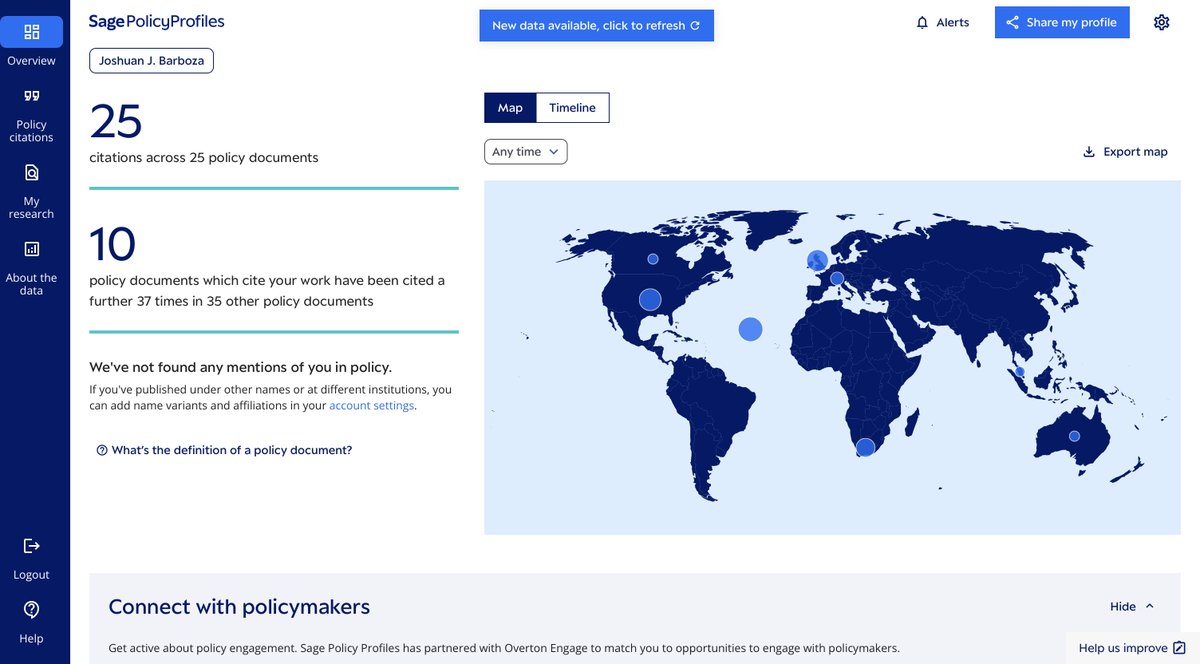Select the citation bubble over South Africa

tap(865, 448)
